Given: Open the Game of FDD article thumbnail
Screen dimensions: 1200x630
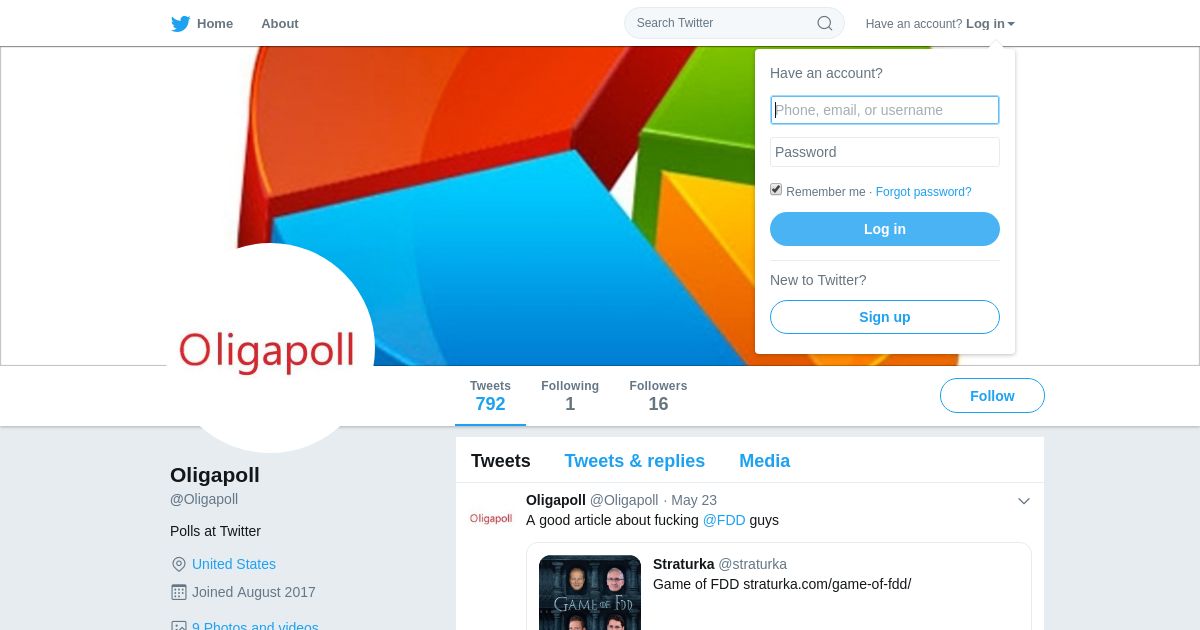Looking at the screenshot, I should tap(590, 592).
